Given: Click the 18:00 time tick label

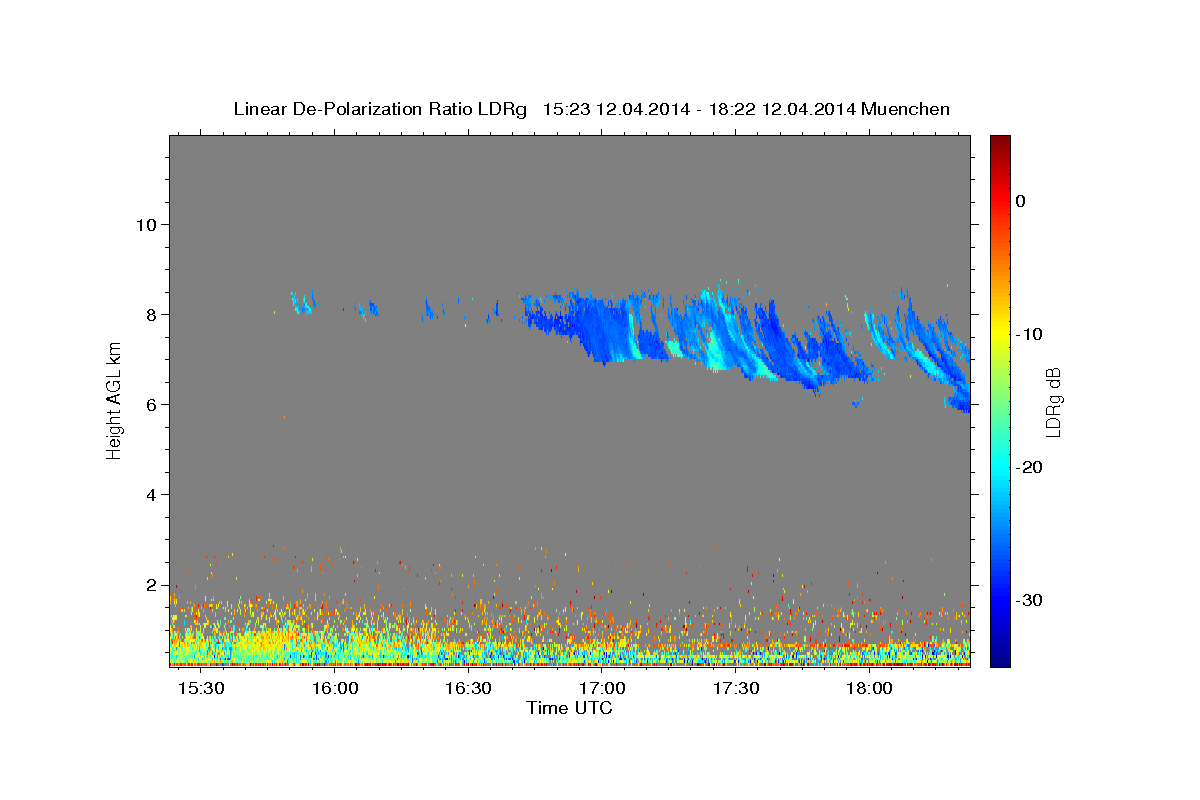Looking at the screenshot, I should click(870, 689).
